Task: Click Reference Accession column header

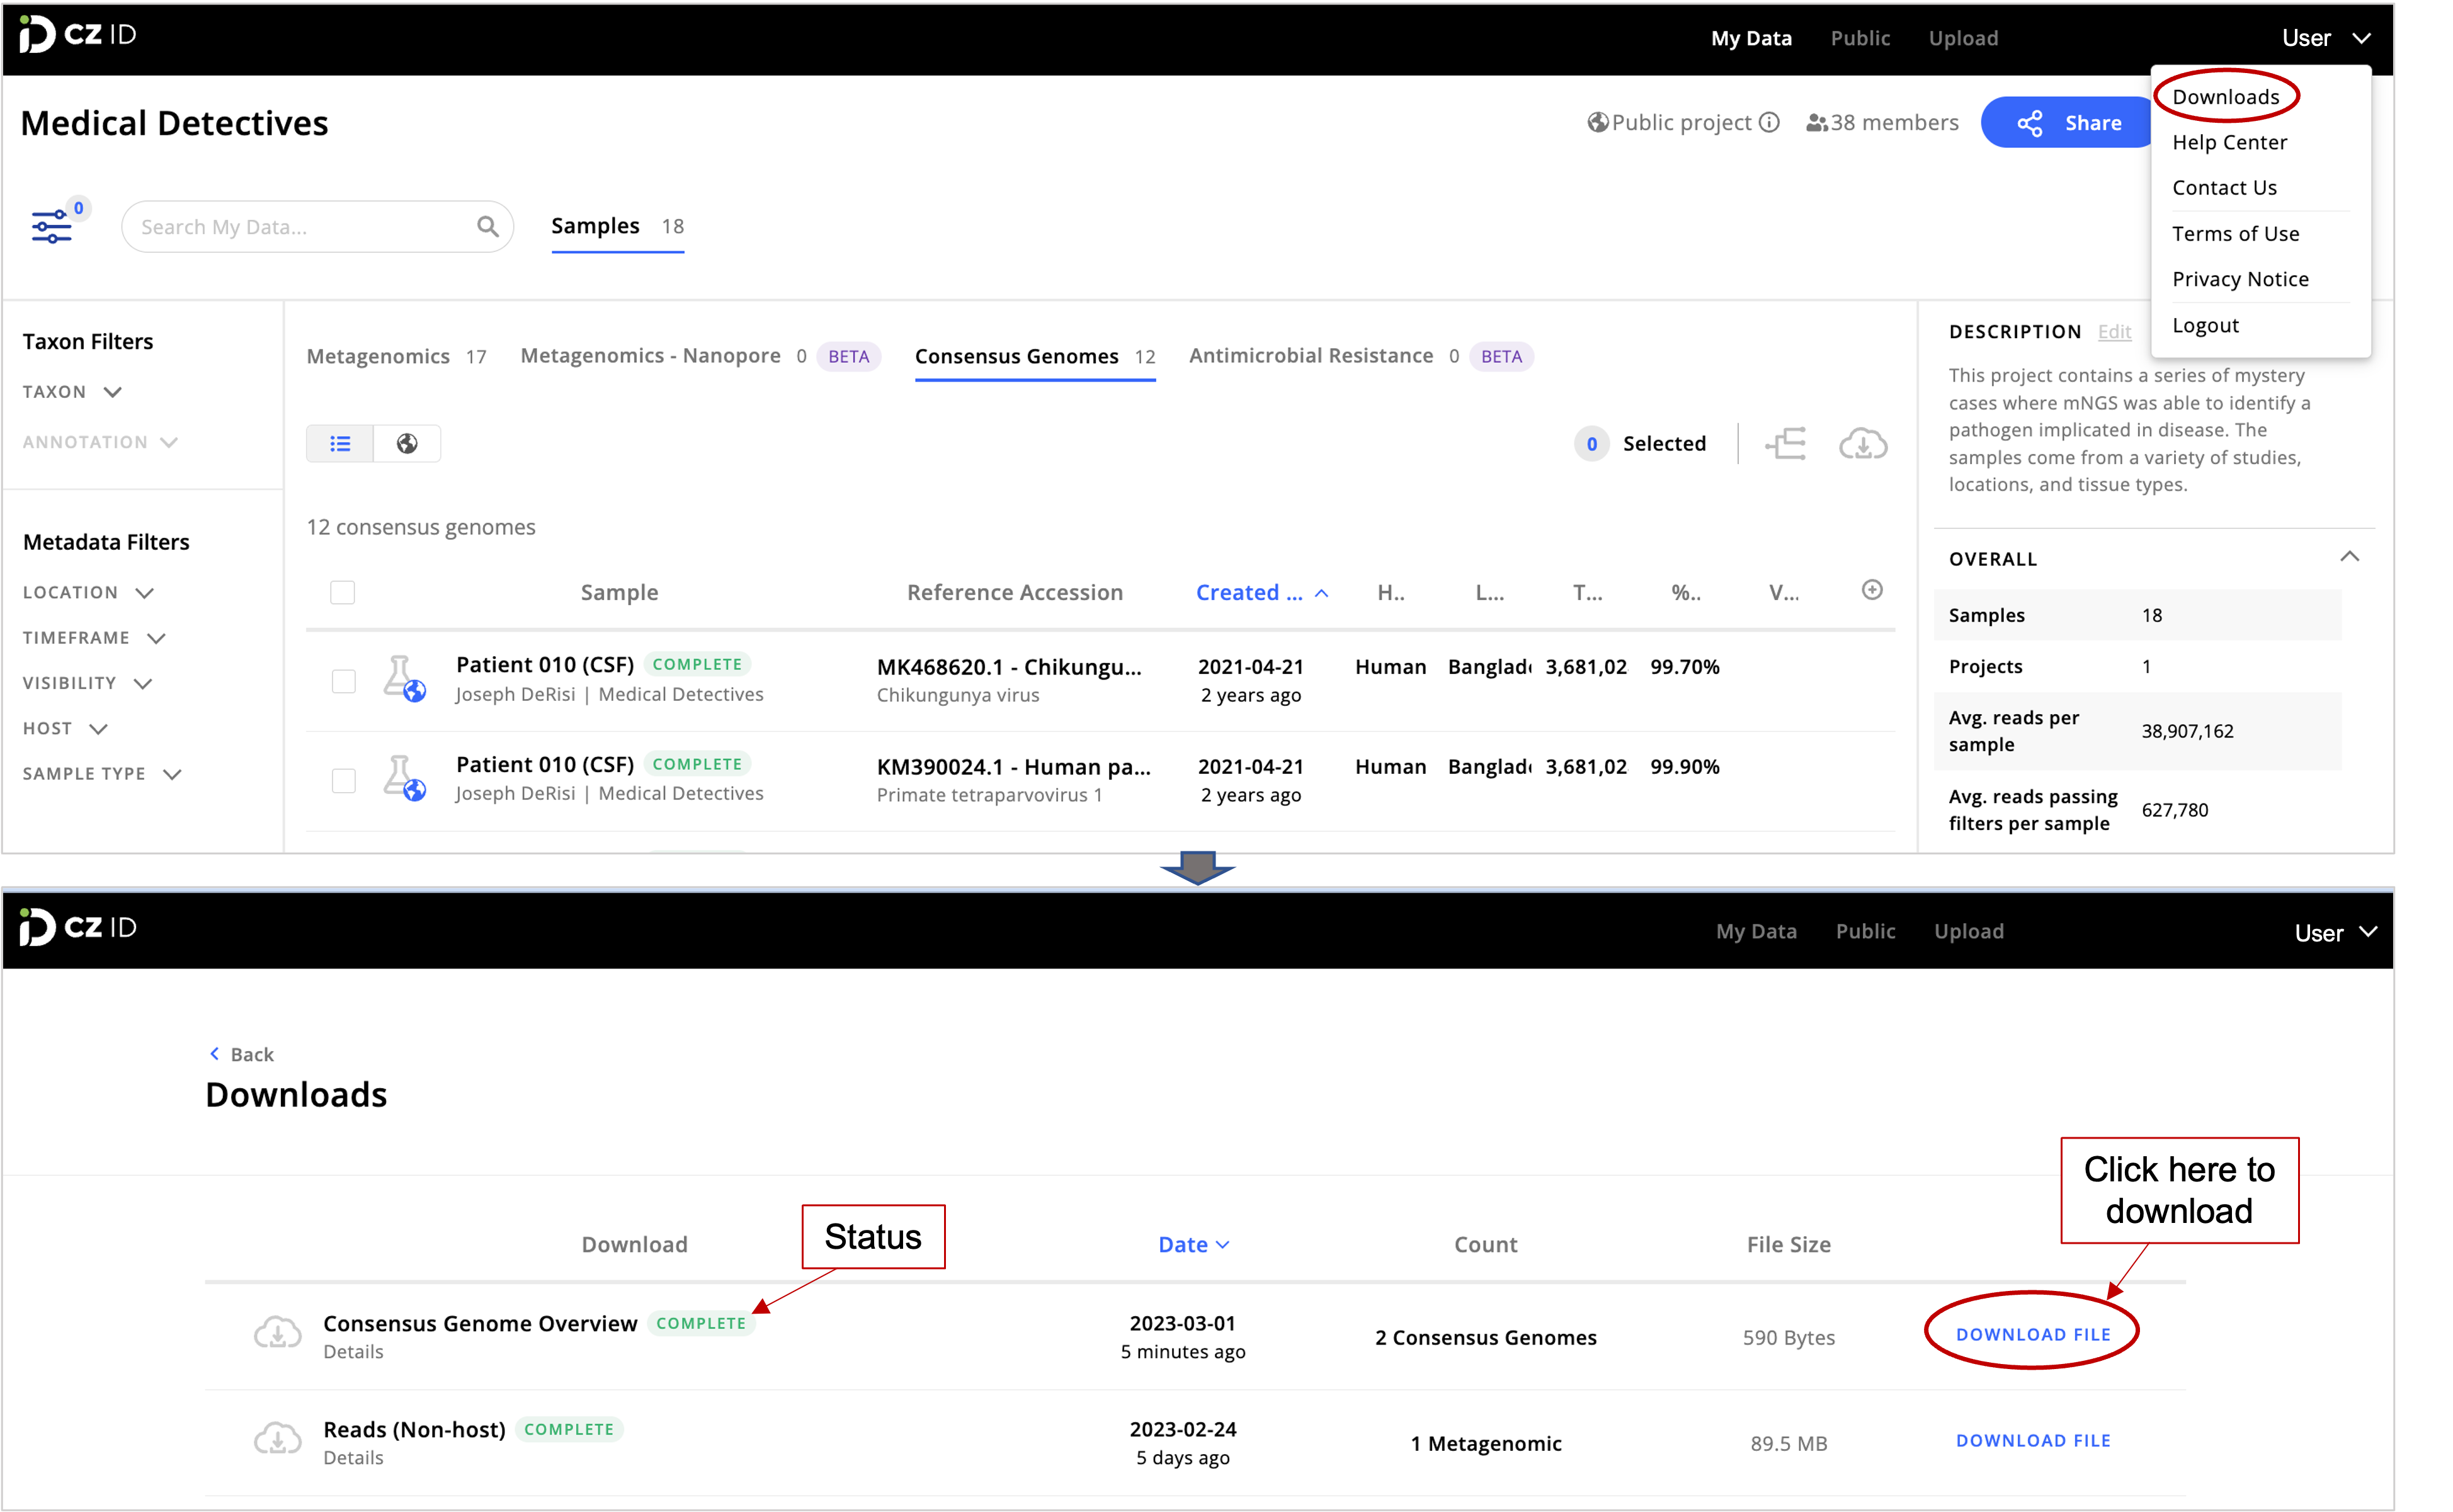Action: [x=1015, y=593]
